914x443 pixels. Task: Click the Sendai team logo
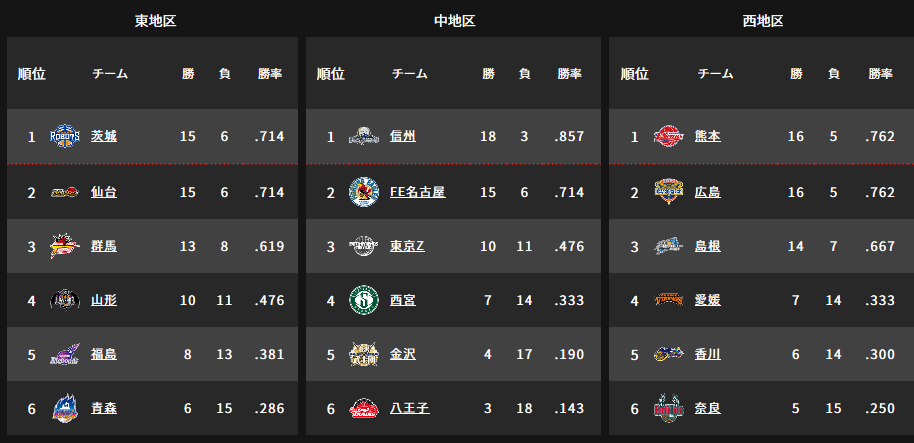click(65, 191)
